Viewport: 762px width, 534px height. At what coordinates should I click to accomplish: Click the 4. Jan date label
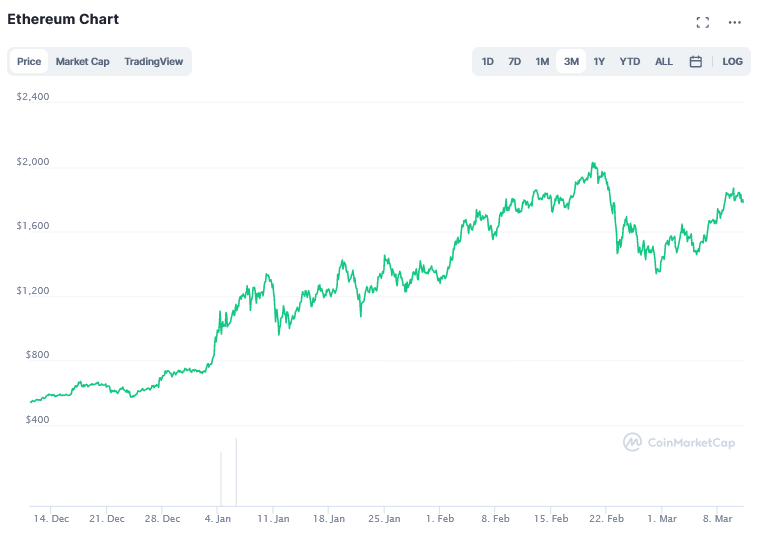tap(218, 518)
